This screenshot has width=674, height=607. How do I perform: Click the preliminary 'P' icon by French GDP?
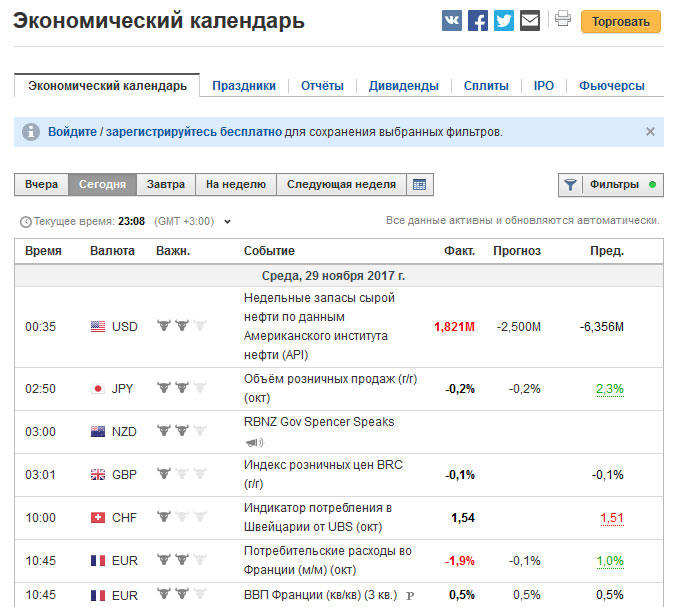(410, 596)
